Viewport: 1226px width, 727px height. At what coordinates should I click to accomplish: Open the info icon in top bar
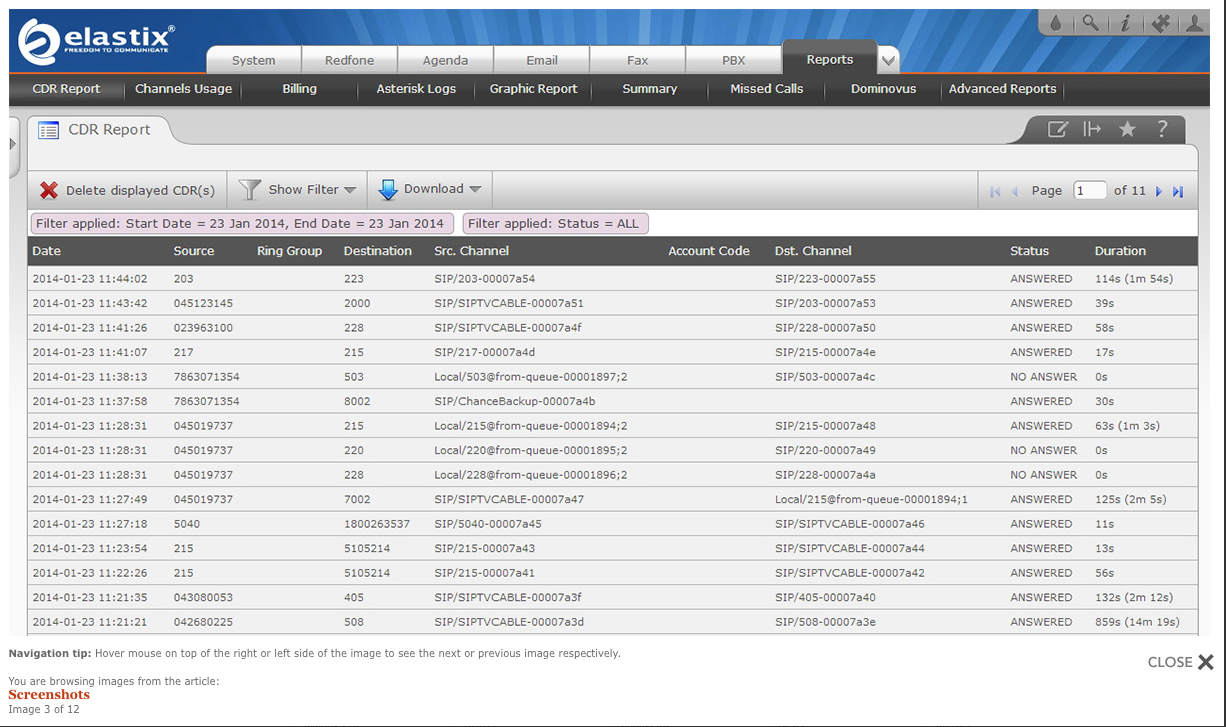pos(1125,23)
